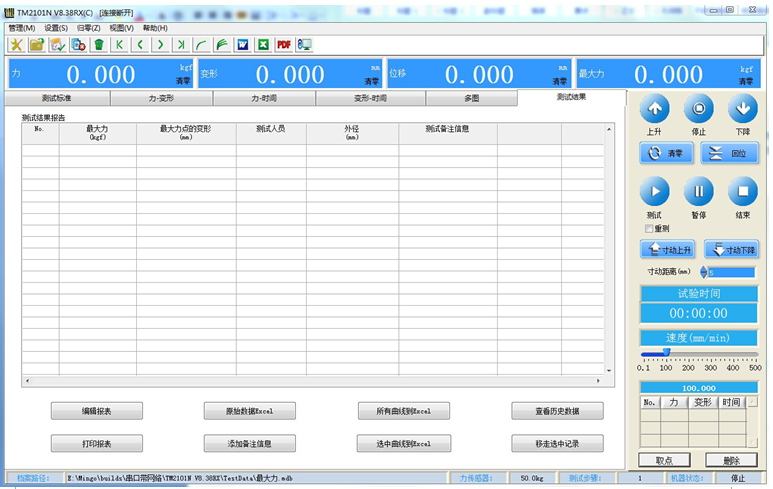Open the 视图(V) menu

pyautogui.click(x=121, y=28)
